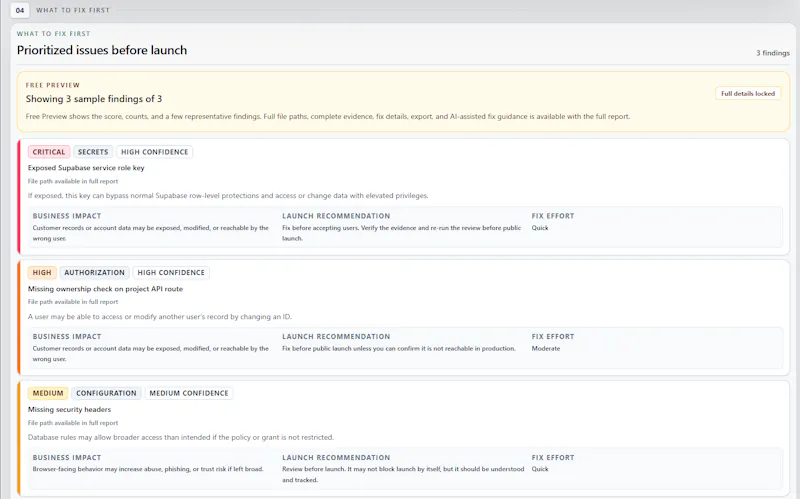Click 'Fix before public launch unless you can confirm' text

[x=399, y=348]
